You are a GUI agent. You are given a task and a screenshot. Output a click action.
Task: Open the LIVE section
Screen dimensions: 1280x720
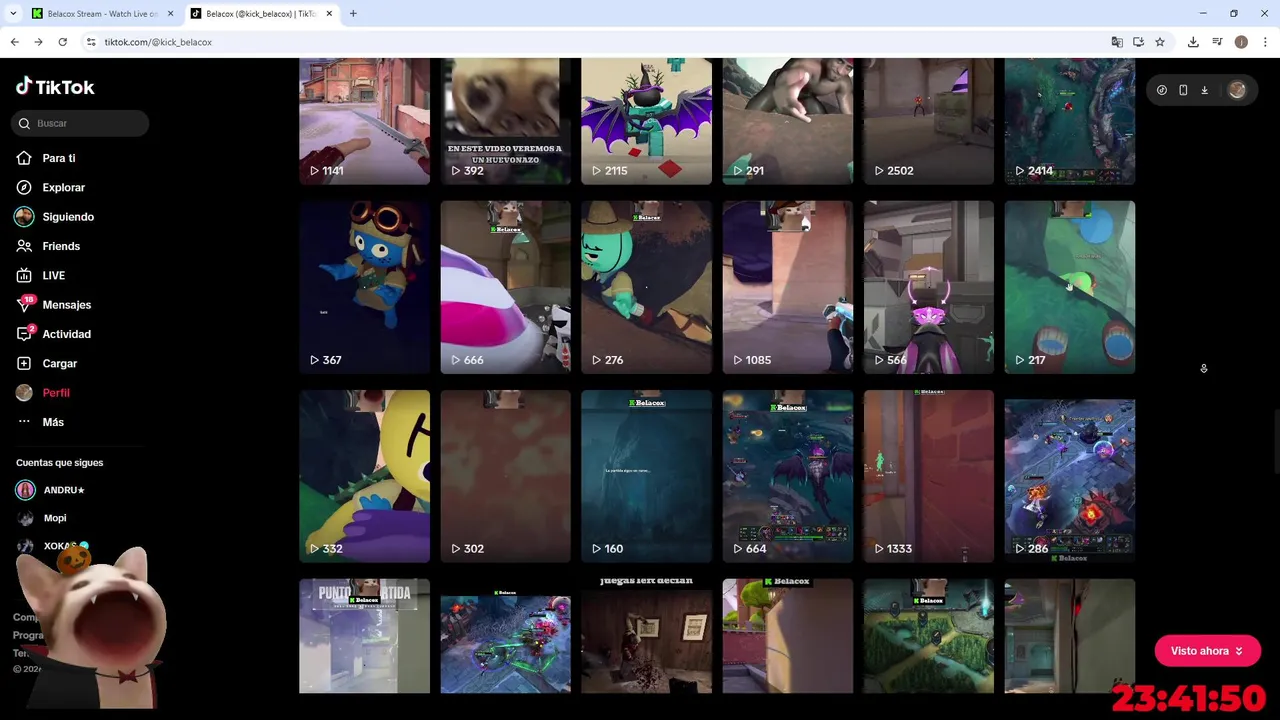coord(41,275)
